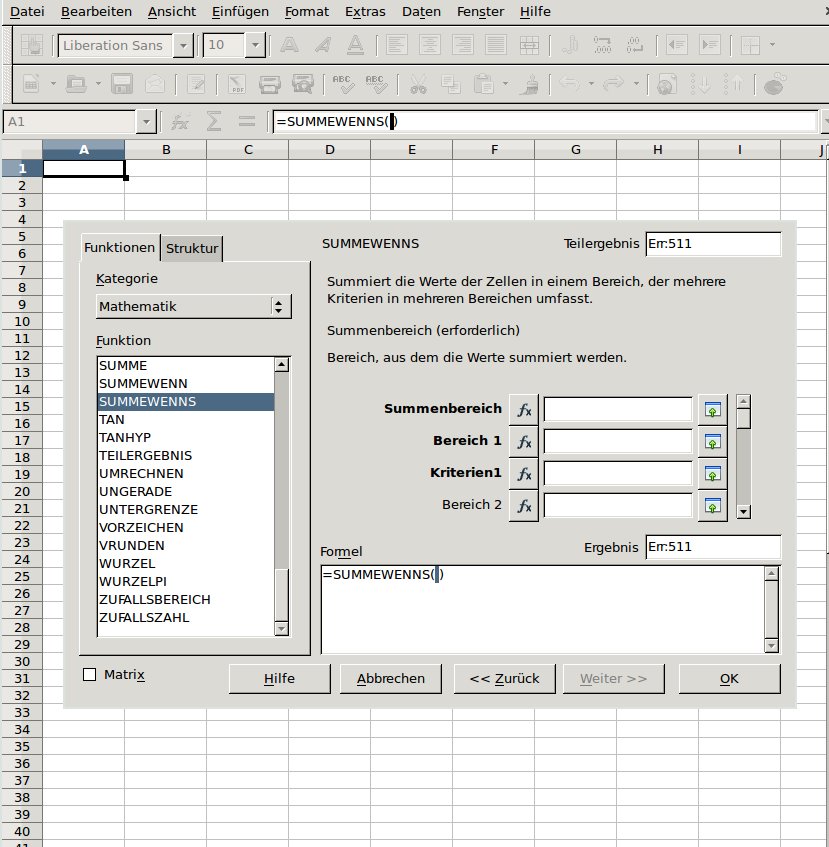The height and width of the screenshot is (847, 829).
Task: Click the Print Preview icon
Action: click(x=303, y=84)
